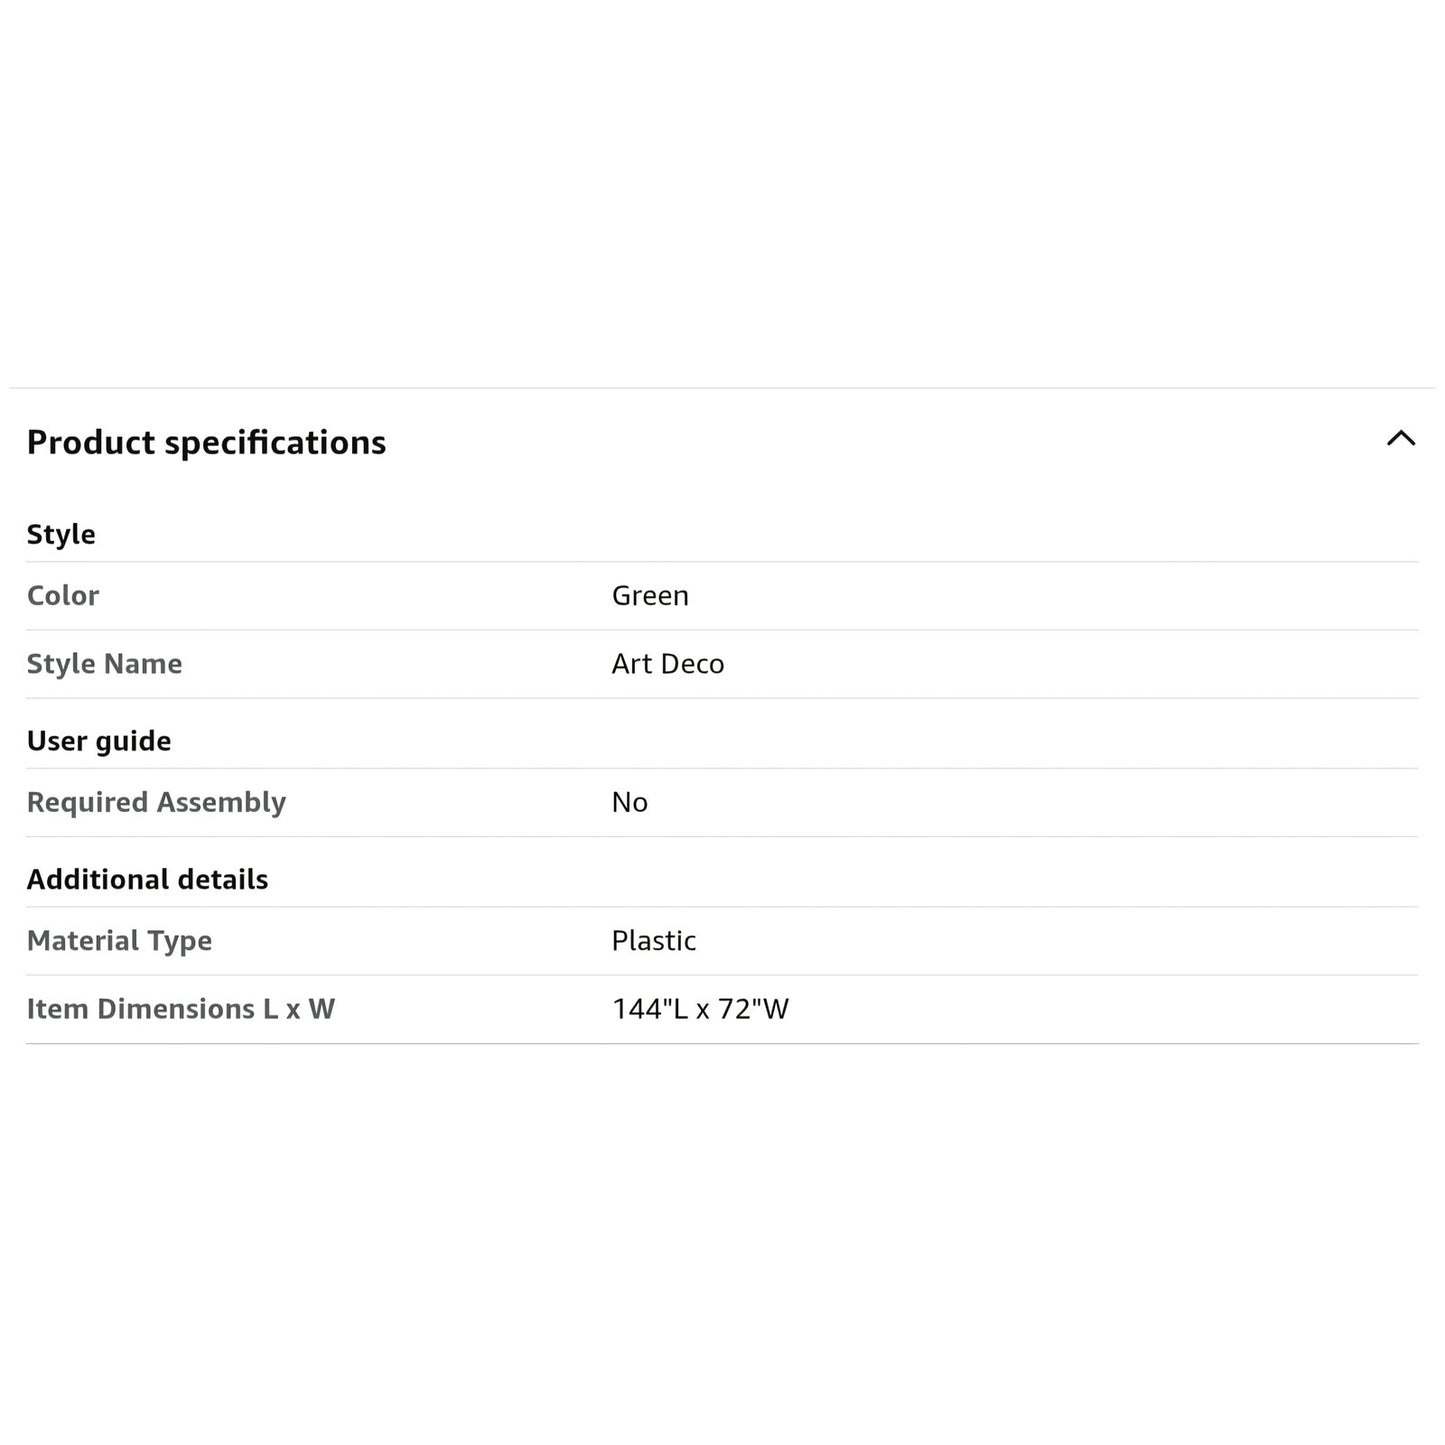
Task: Click the Style Name row area
Action: pos(722,664)
